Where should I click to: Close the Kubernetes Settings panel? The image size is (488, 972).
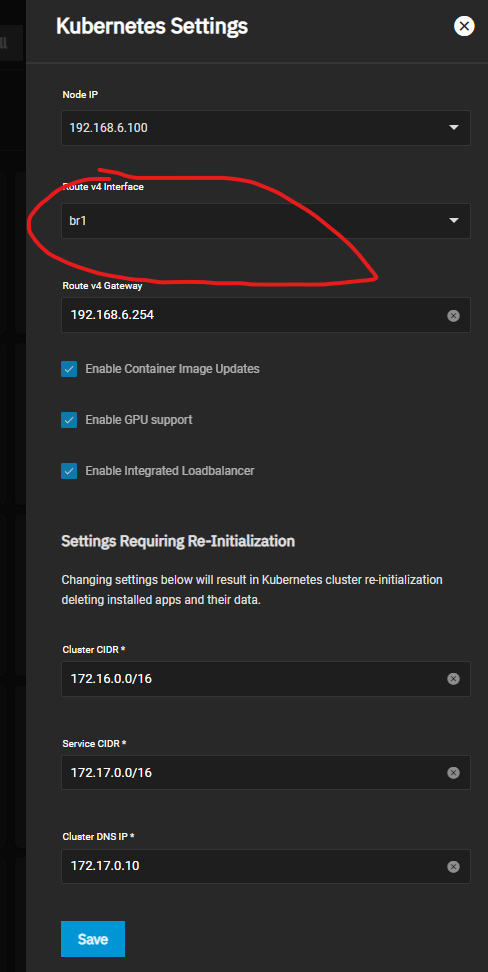[x=464, y=26]
